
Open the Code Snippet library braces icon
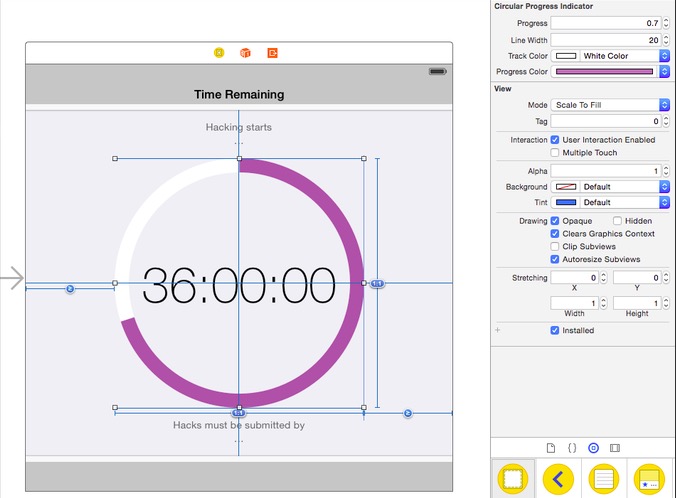[x=572, y=448]
